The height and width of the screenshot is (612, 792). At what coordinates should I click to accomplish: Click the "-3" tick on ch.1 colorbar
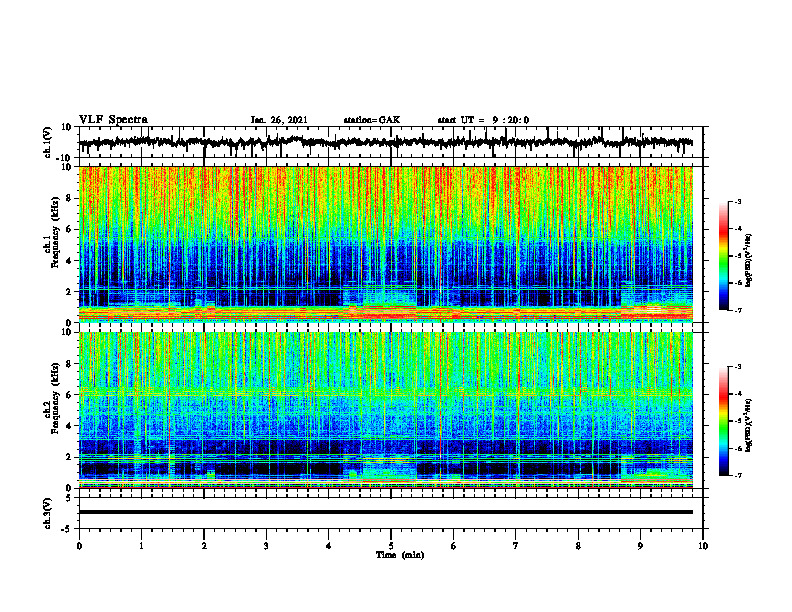pos(738,201)
